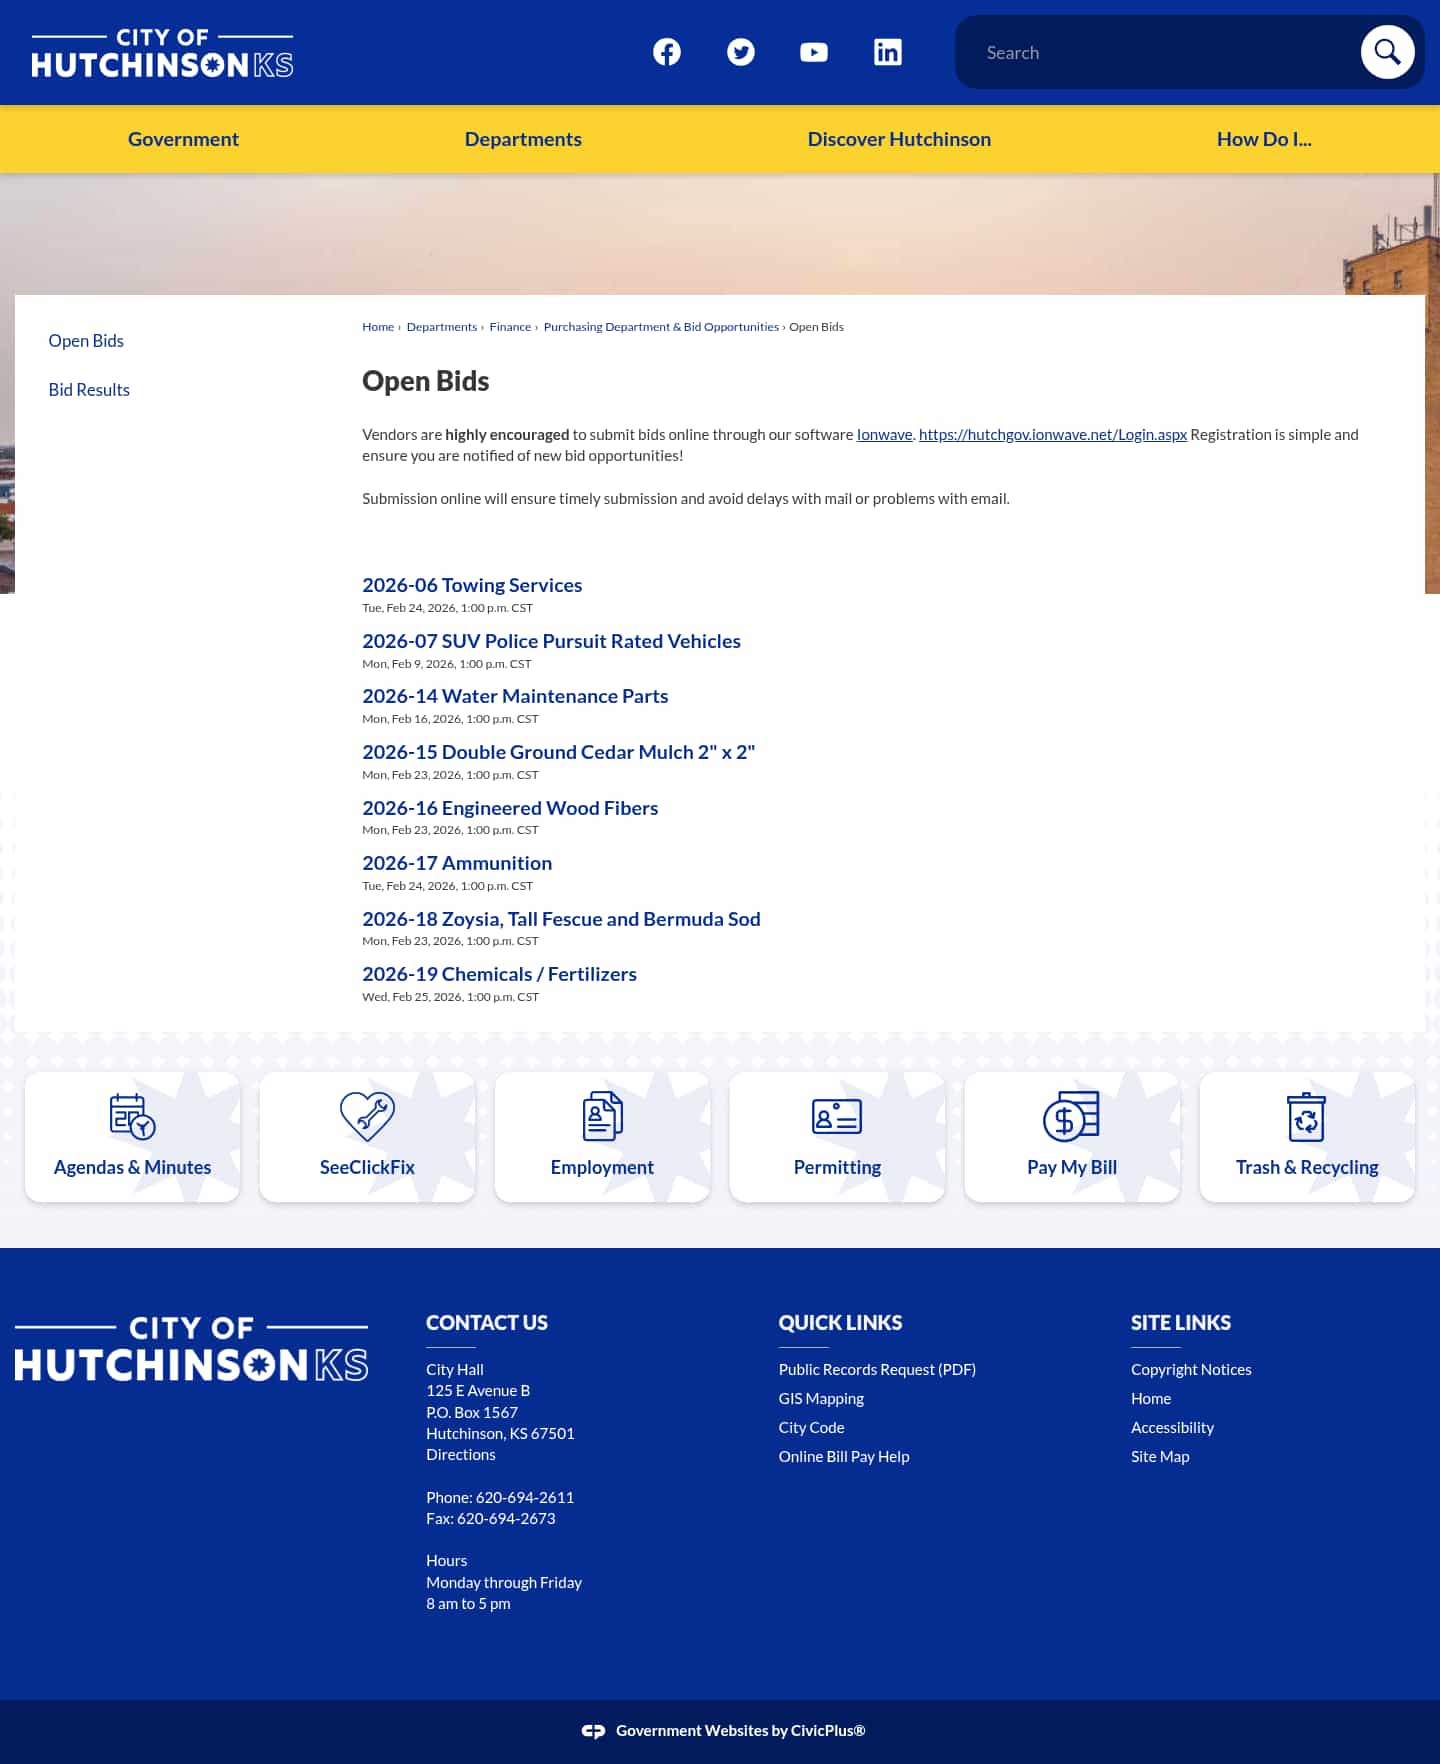Click the Pay My Bill label
Screen dimensions: 1440x1764
tap(1072, 1167)
